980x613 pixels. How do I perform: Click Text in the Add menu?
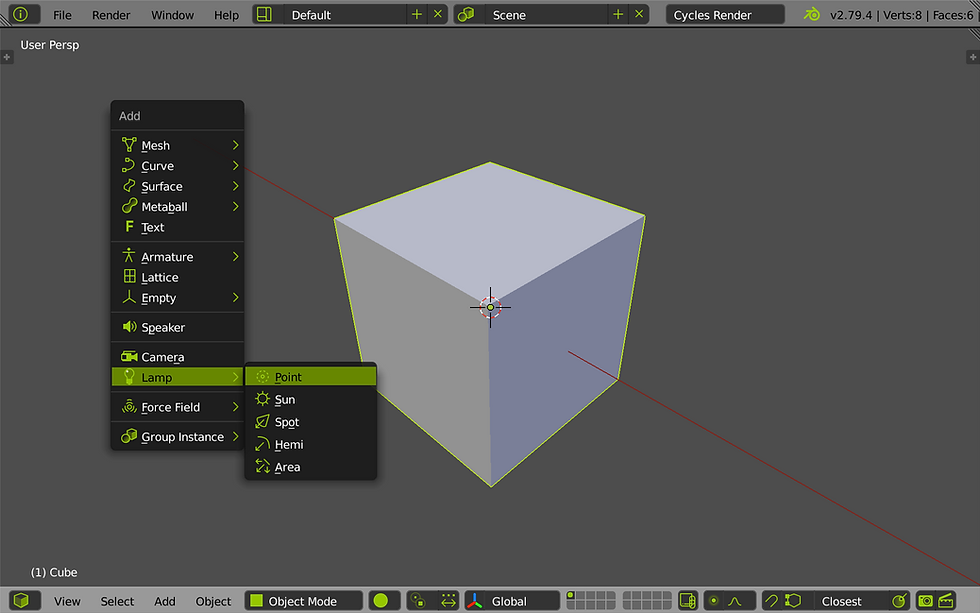[152, 227]
